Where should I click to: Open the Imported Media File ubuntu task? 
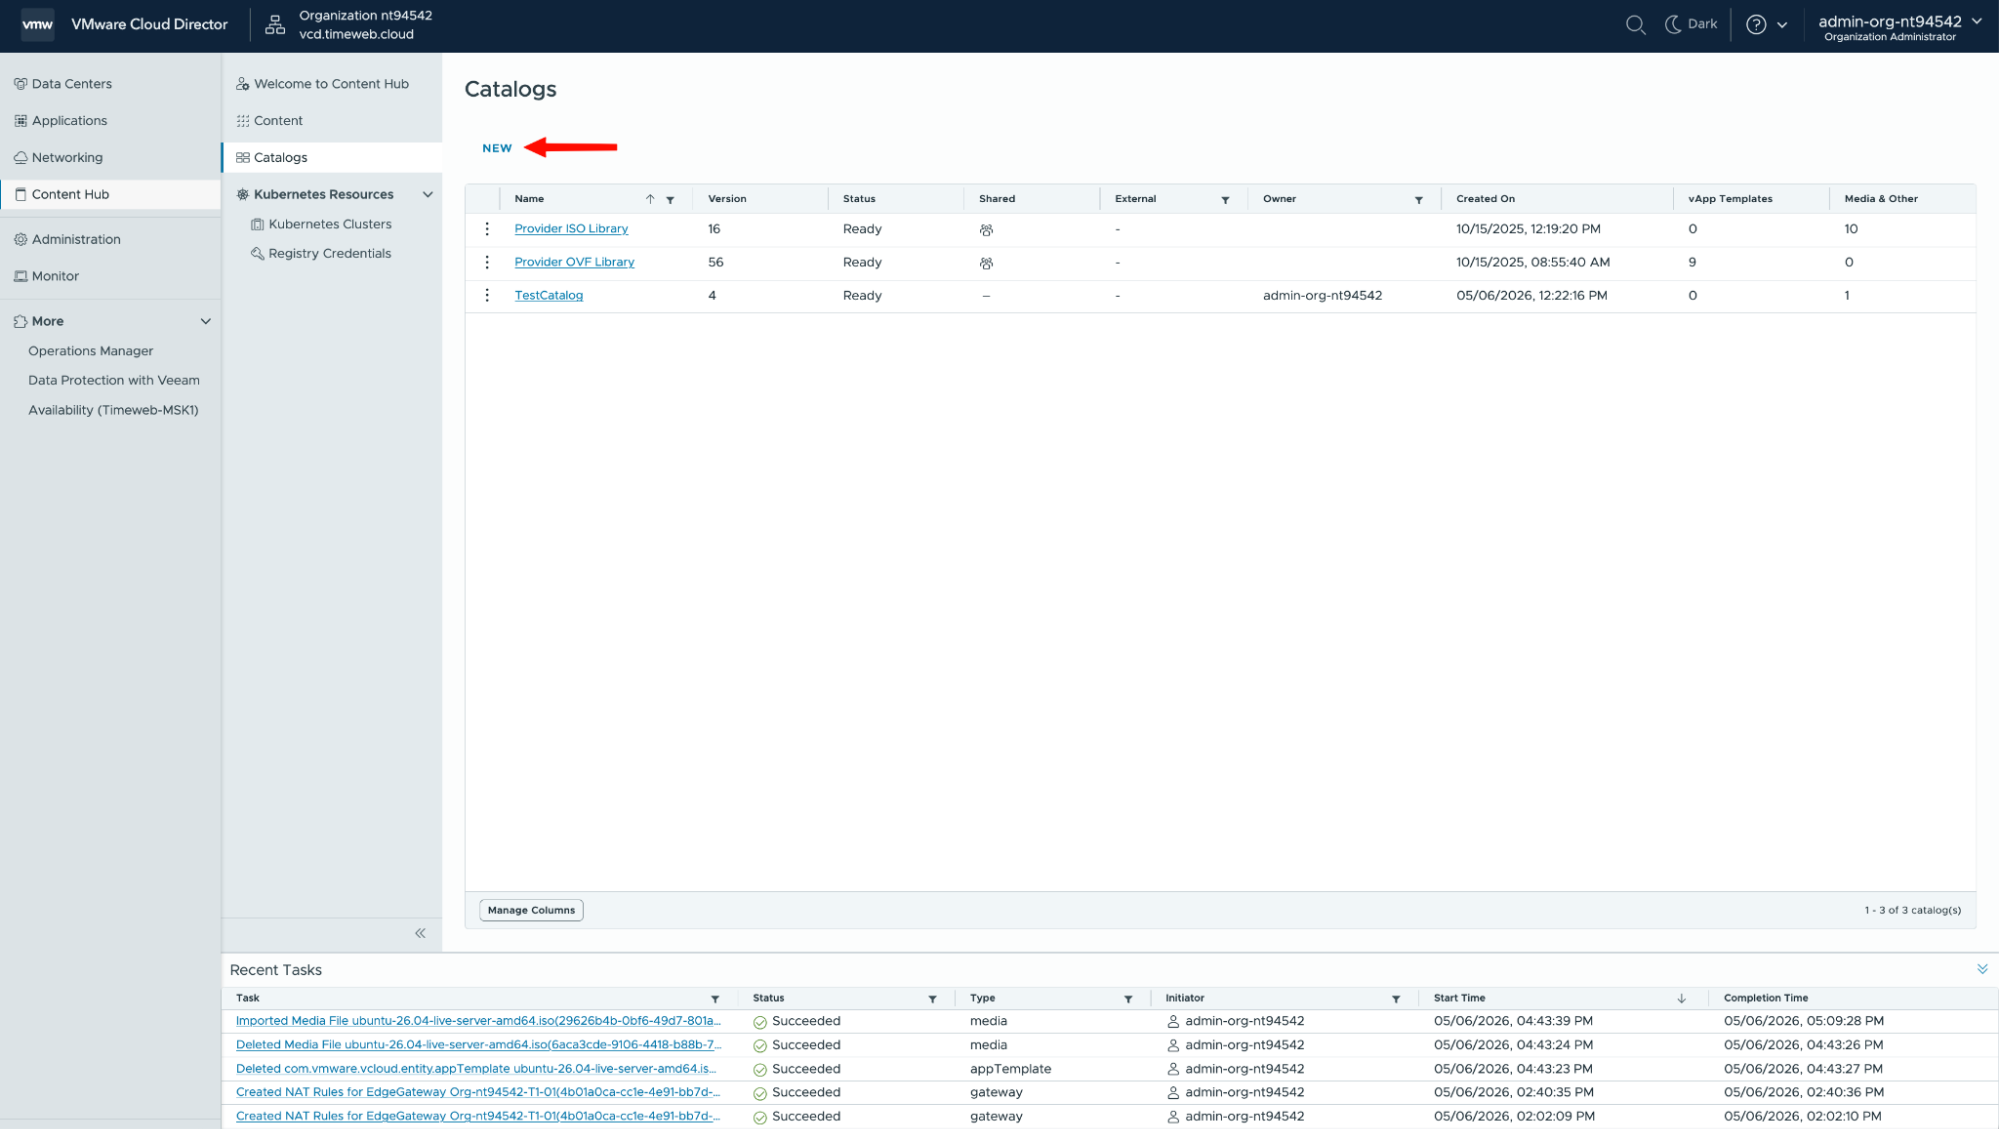[478, 1022]
